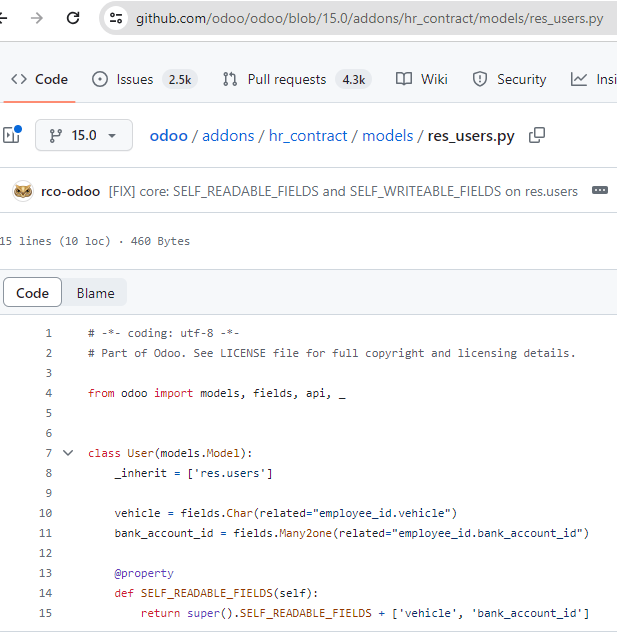Click the Pull requests merge icon
617x632 pixels.
click(230, 79)
